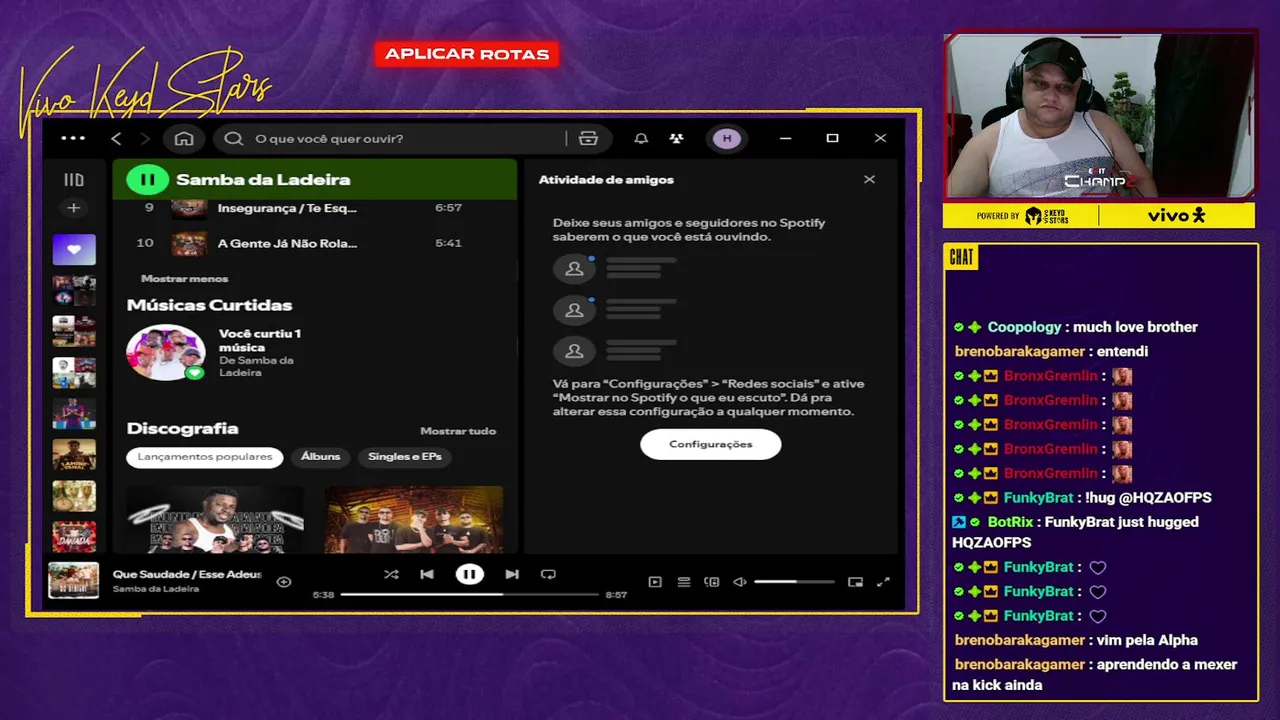Open song title 'Que Saudade / Esse Adeus'

click(187, 574)
